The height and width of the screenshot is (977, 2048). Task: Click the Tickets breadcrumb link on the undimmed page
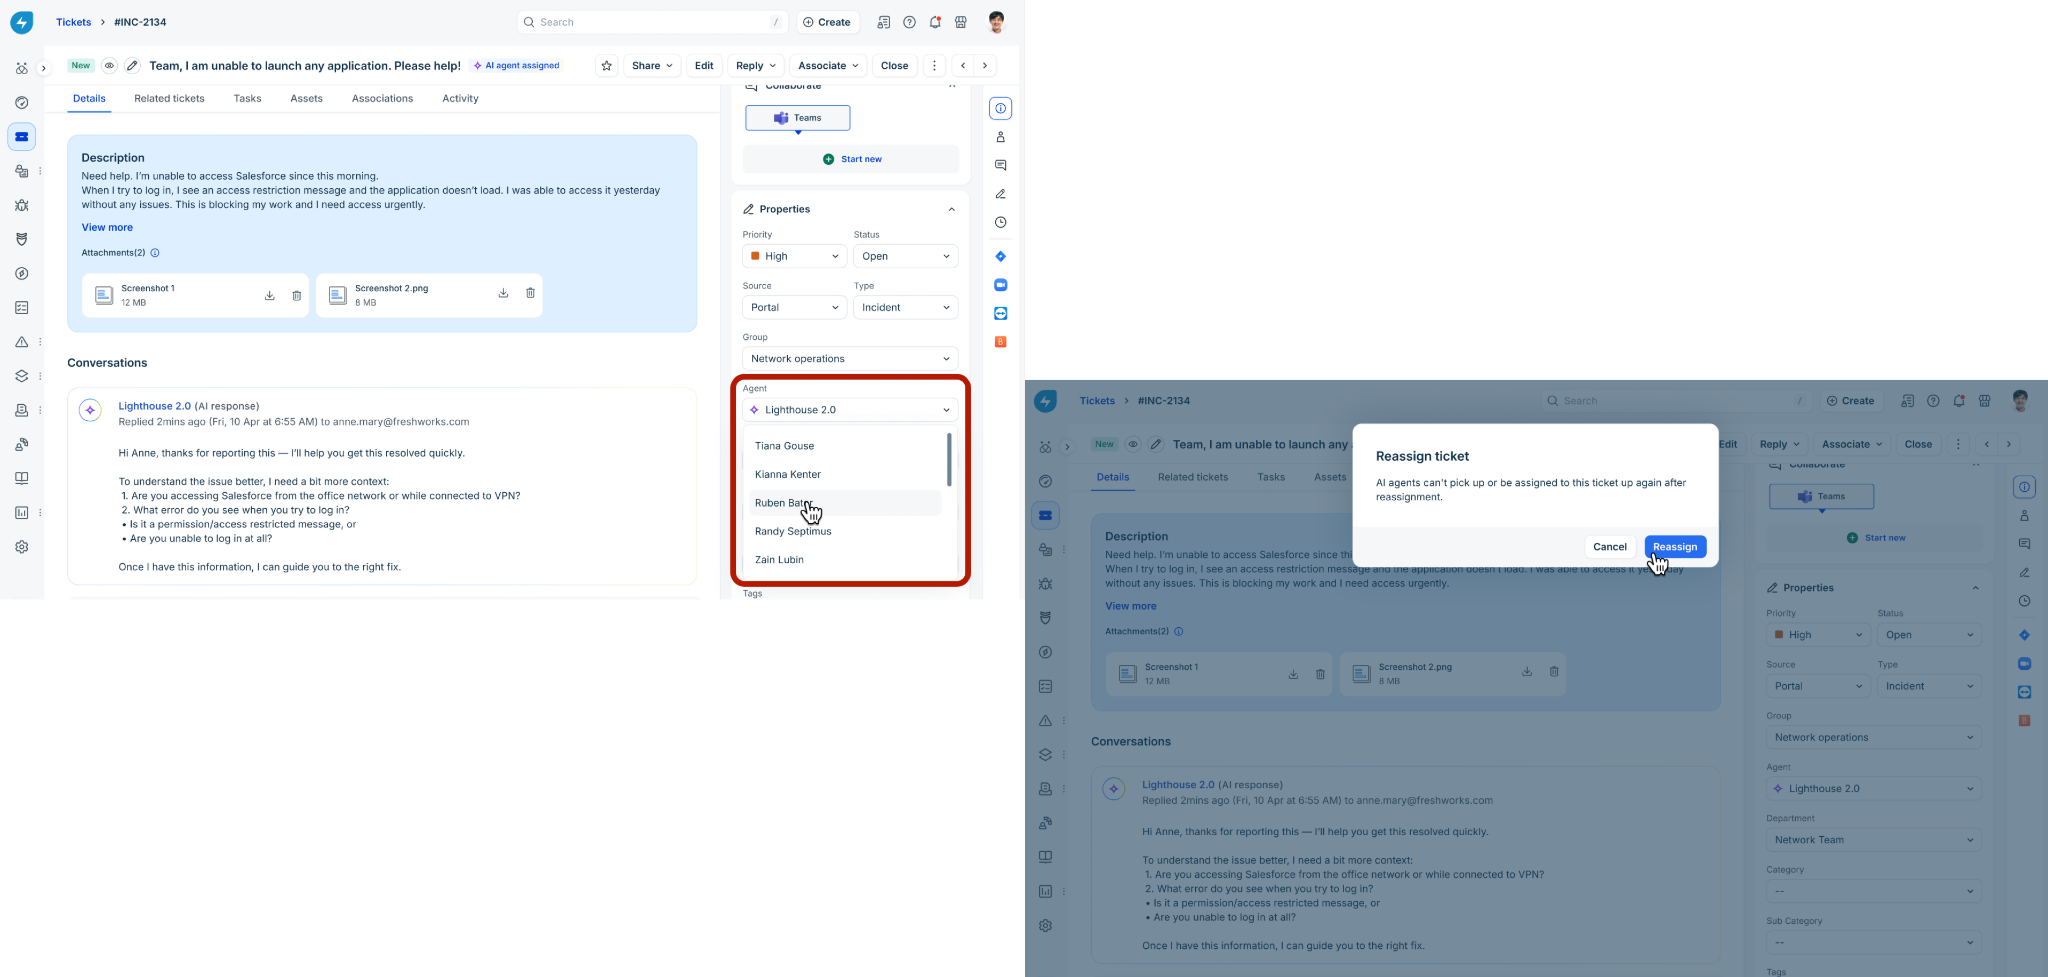(73, 22)
